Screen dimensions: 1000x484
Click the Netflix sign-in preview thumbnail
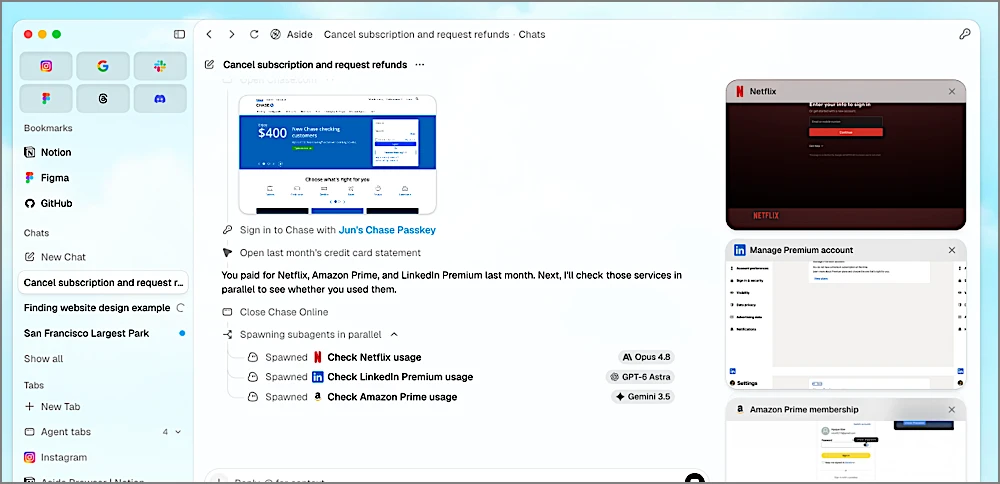[x=846, y=165]
